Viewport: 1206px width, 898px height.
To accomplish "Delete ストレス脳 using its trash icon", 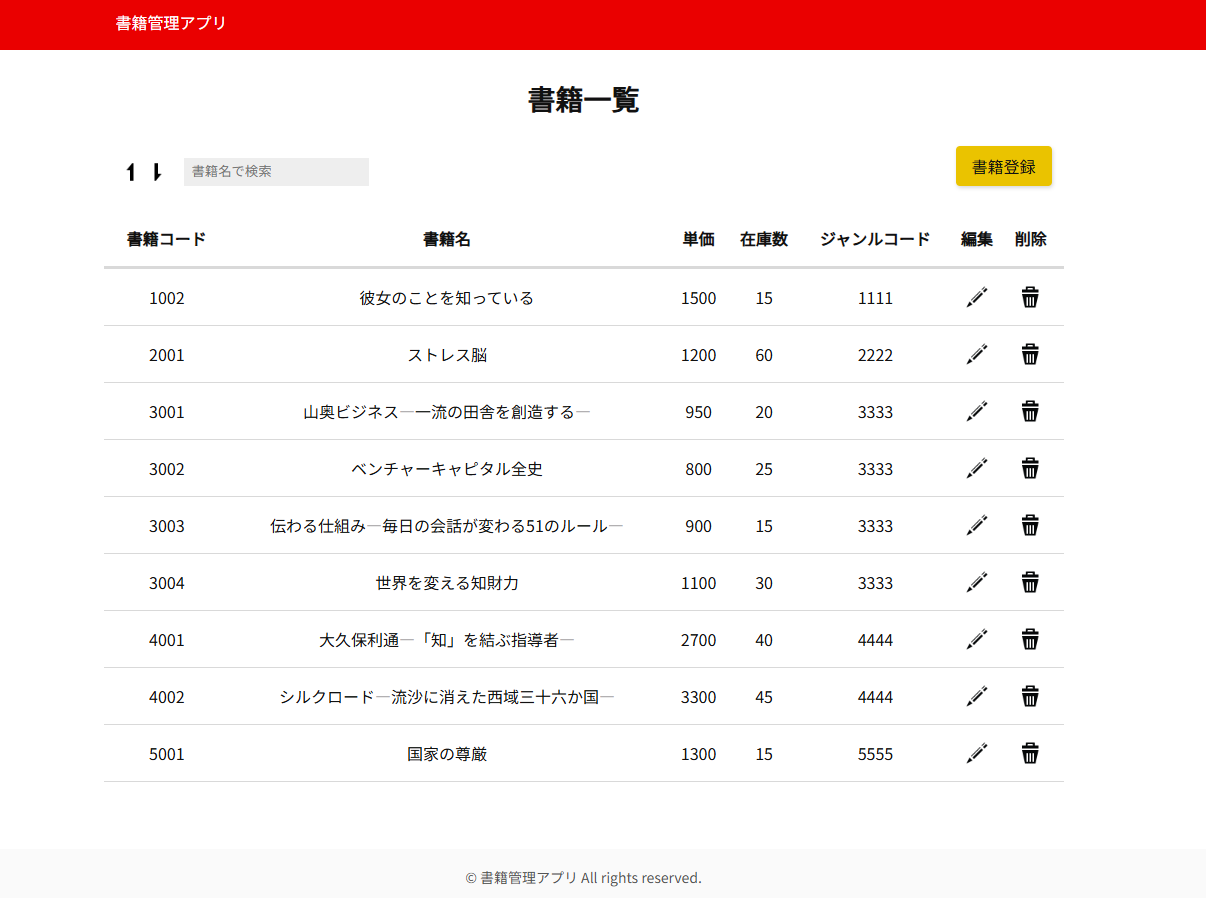I will [1030, 354].
